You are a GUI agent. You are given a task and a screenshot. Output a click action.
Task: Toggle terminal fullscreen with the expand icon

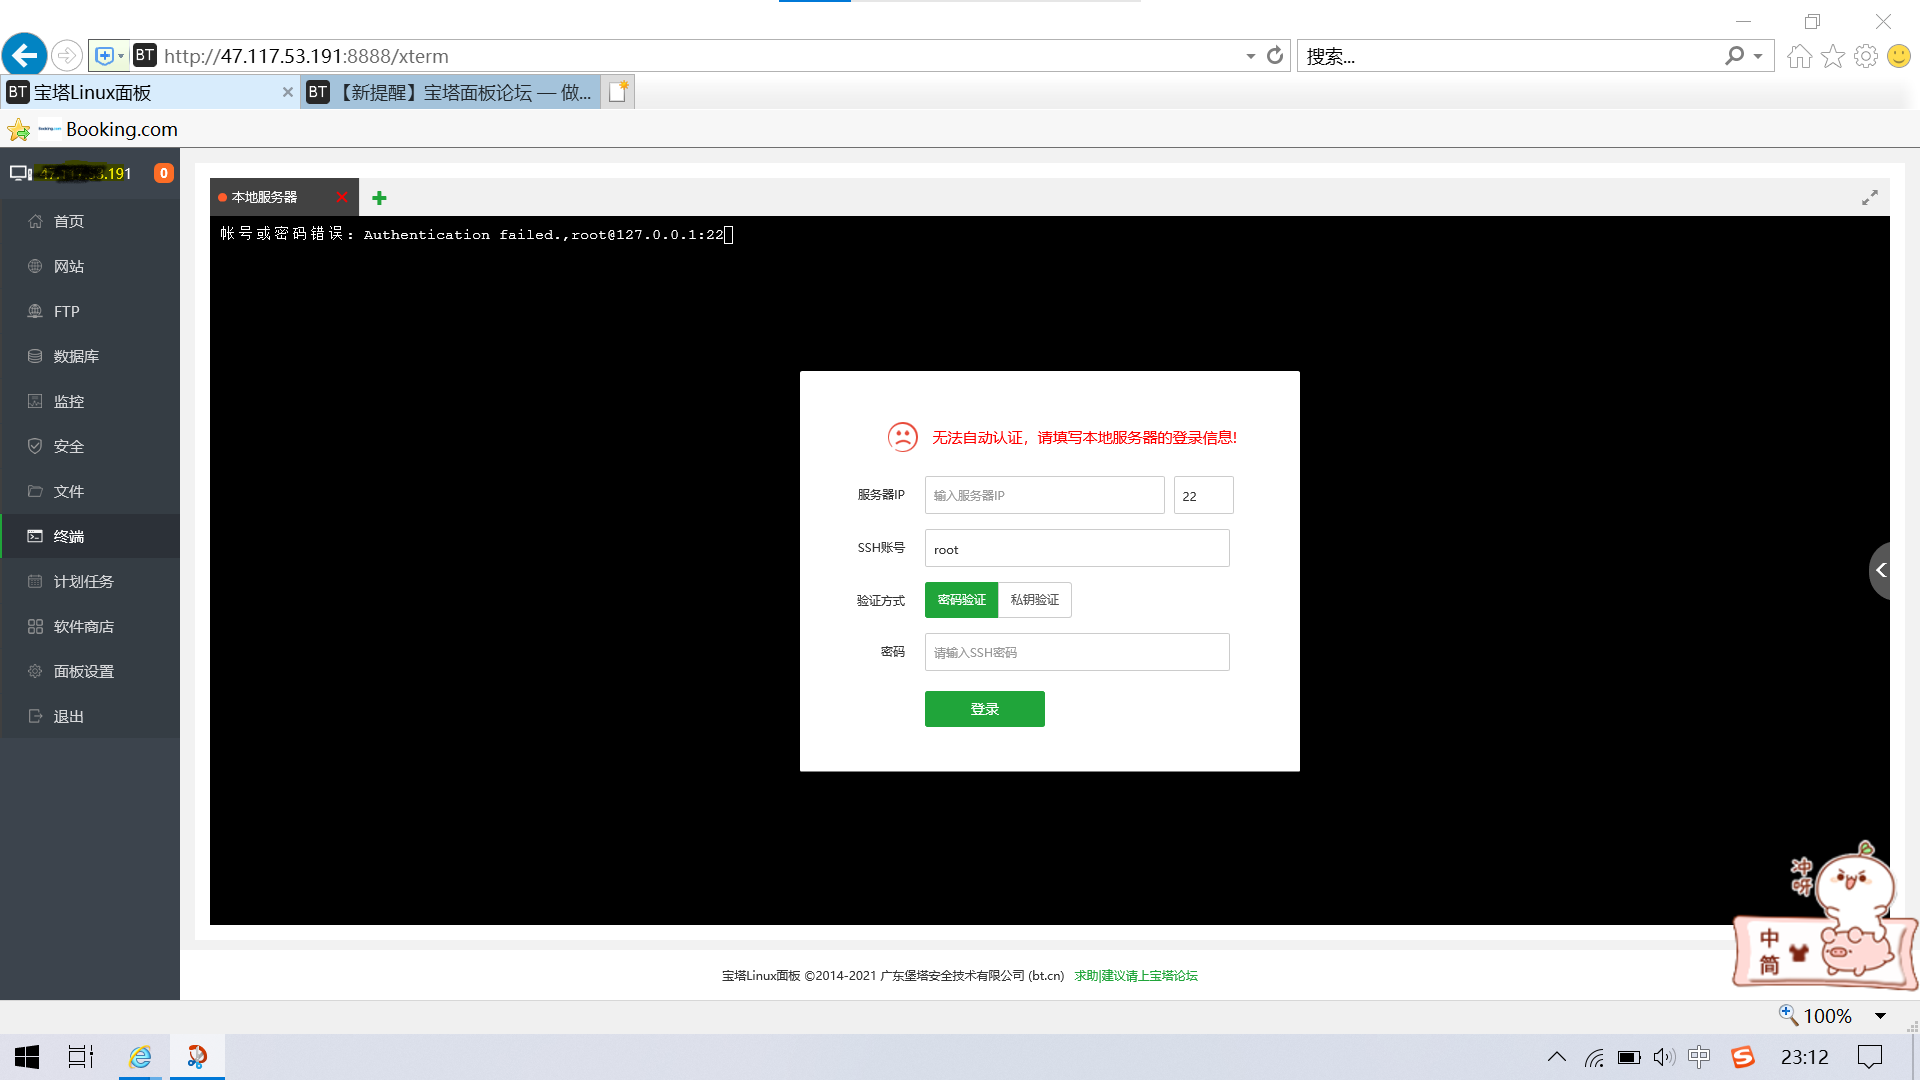[x=1869, y=198]
